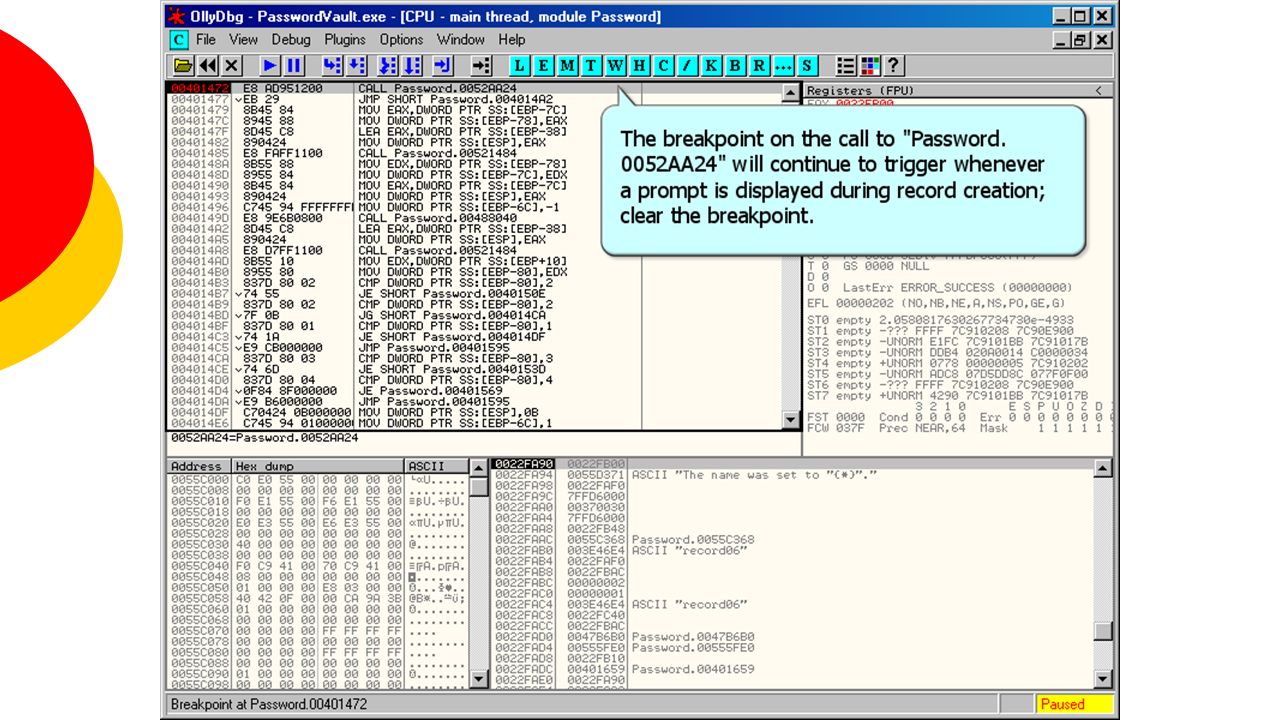
Task: Click the stack pane scrollbar thumb
Action: (1103, 630)
